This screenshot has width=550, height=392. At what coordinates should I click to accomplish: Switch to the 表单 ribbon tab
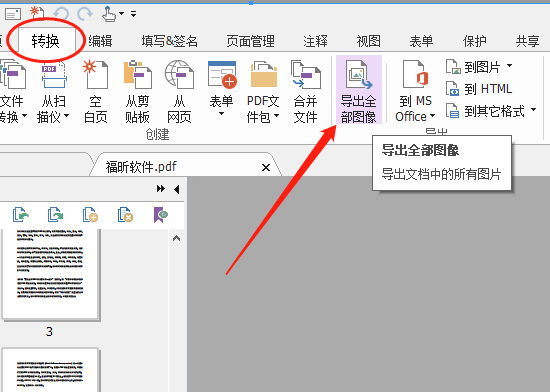(421, 41)
